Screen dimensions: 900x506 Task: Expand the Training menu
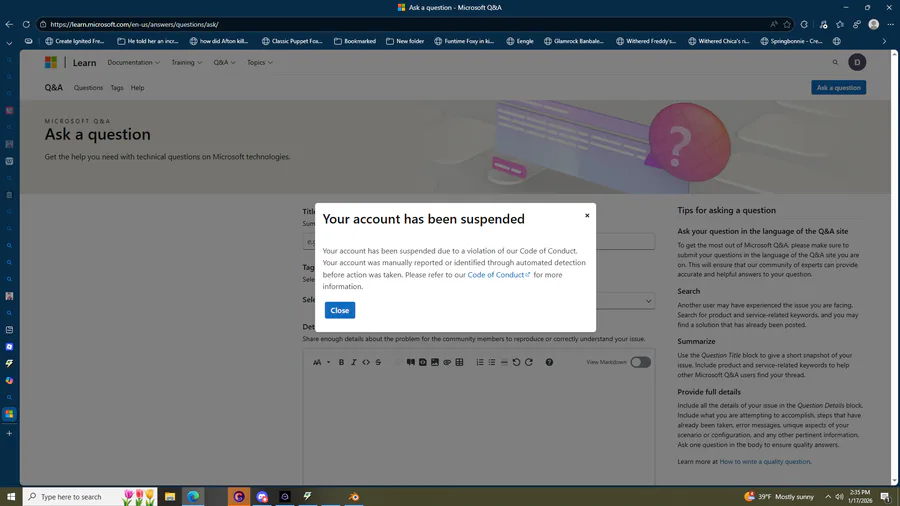tap(187, 63)
